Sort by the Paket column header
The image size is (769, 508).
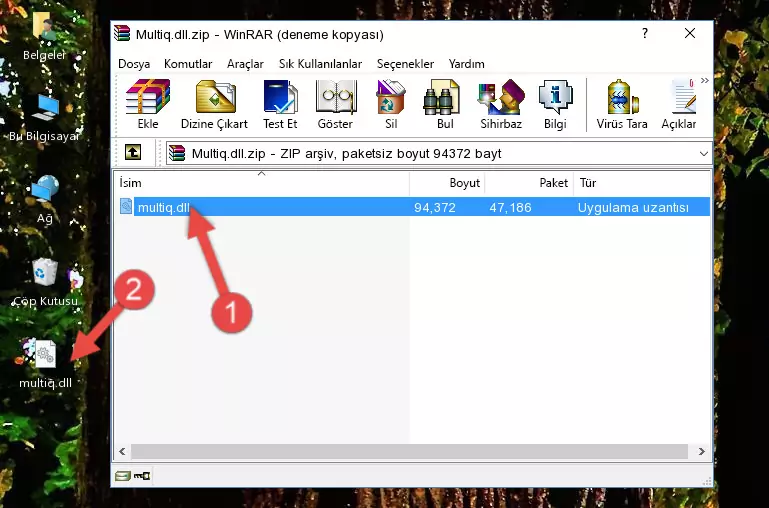click(529, 182)
